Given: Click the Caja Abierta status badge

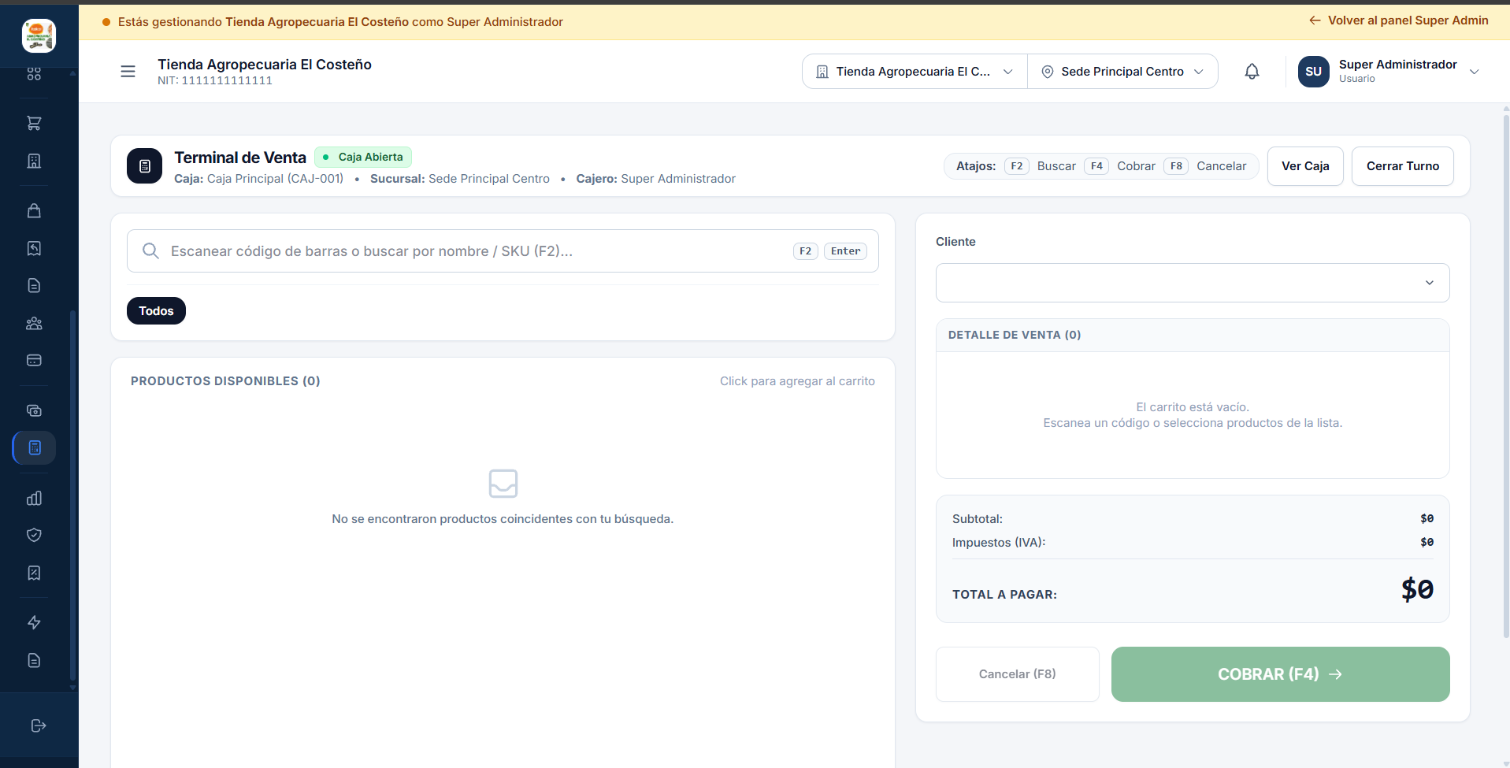Looking at the screenshot, I should [363, 157].
